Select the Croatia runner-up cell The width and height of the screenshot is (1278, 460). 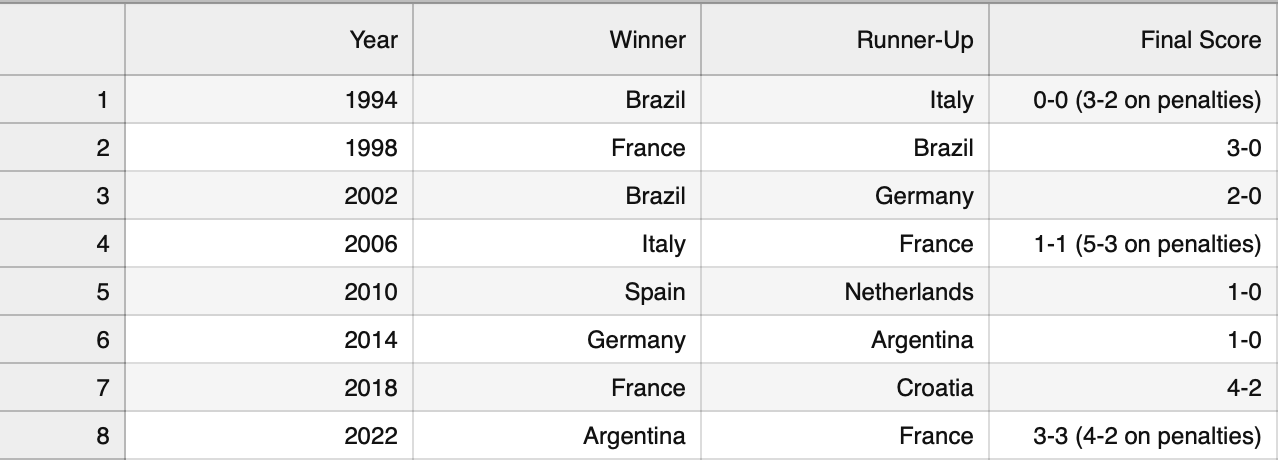[x=845, y=388]
